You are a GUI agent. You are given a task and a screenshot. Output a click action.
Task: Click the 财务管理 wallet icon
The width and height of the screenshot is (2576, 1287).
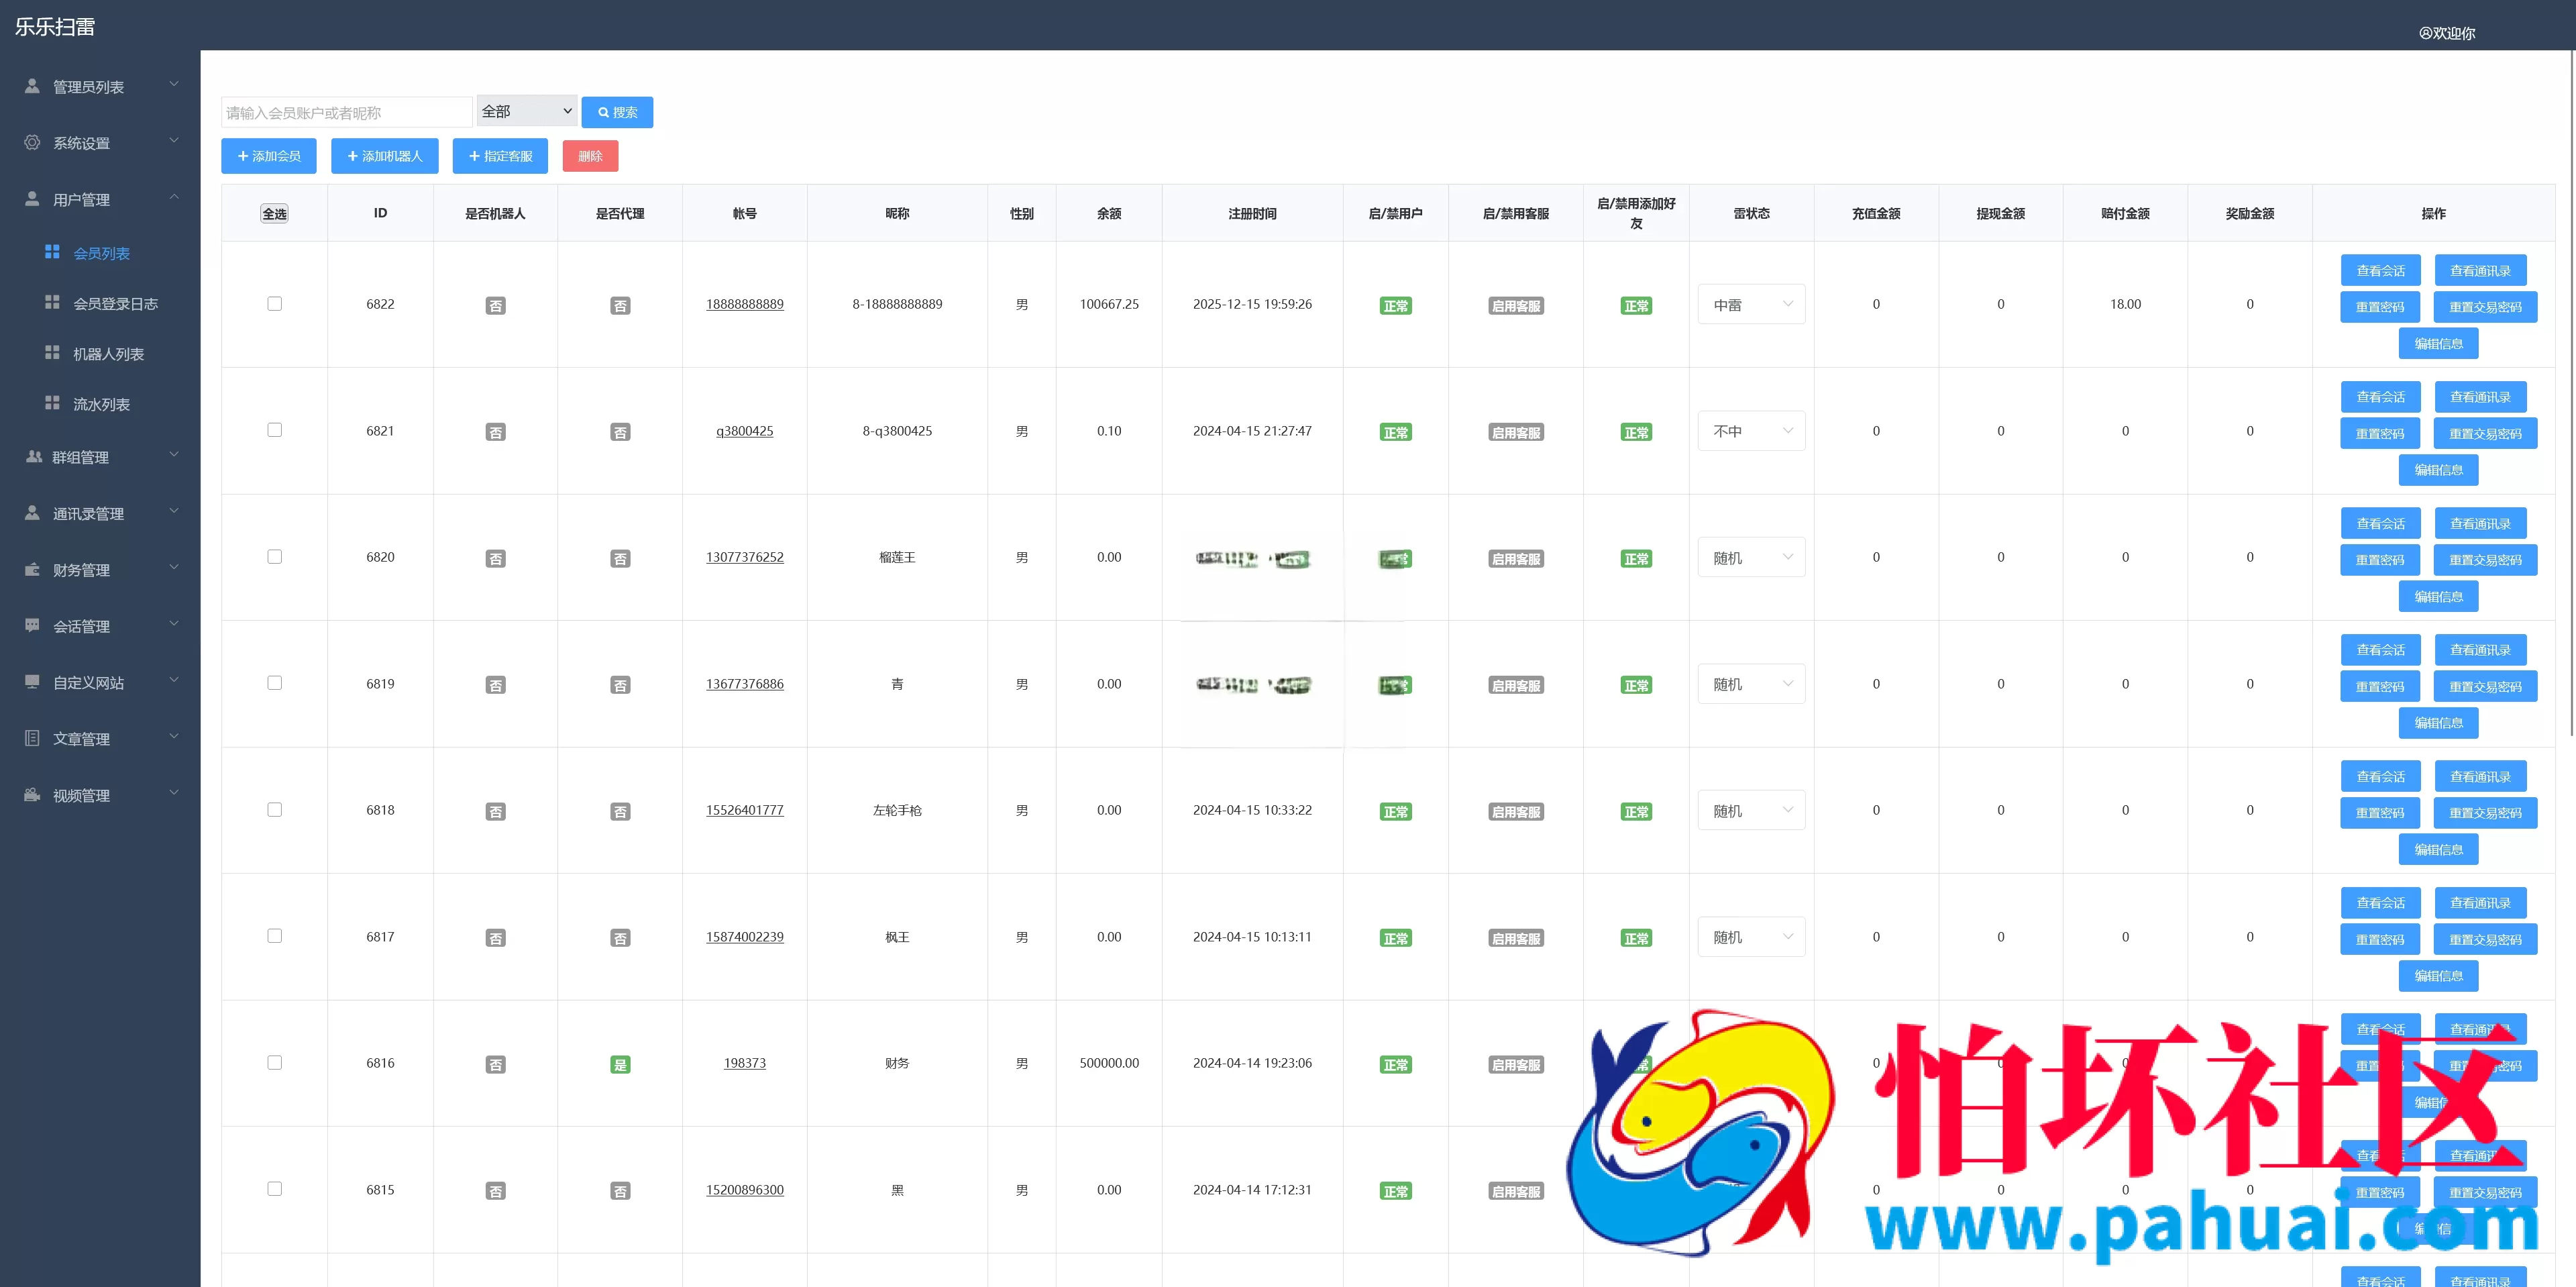tap(32, 569)
